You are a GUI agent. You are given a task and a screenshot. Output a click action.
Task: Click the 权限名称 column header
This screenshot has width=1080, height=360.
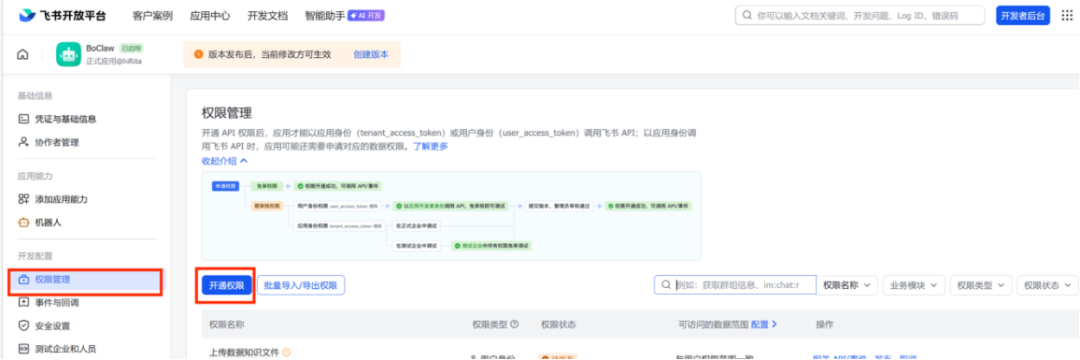click(x=227, y=324)
